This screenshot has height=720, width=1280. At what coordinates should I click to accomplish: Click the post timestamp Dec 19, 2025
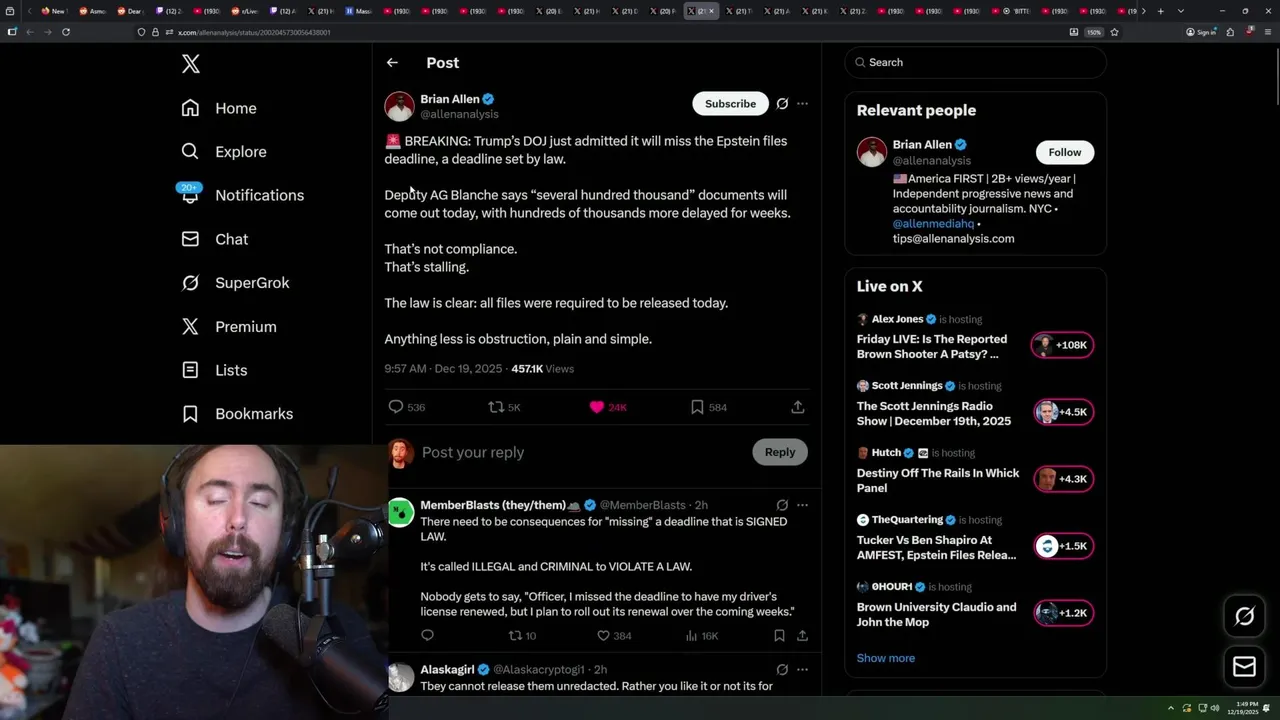click(443, 369)
